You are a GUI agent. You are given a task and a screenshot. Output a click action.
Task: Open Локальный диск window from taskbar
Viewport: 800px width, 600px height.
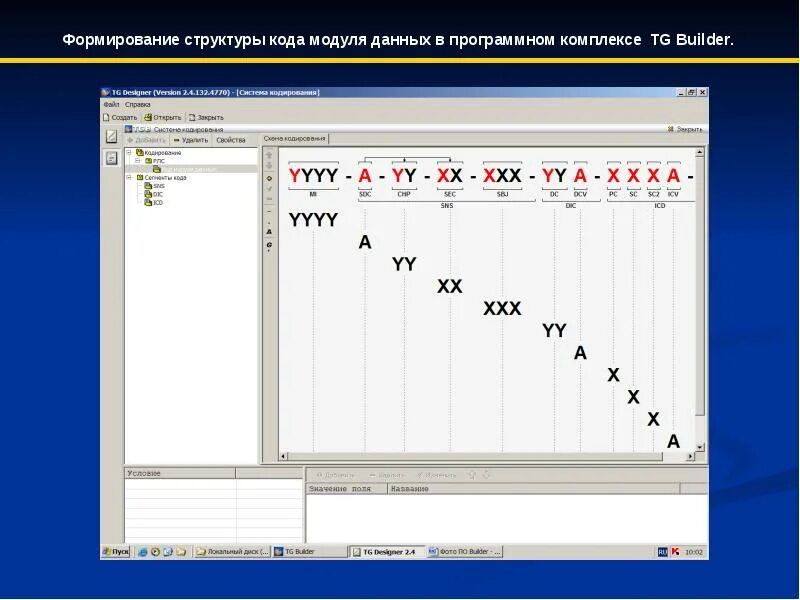[x=232, y=552]
